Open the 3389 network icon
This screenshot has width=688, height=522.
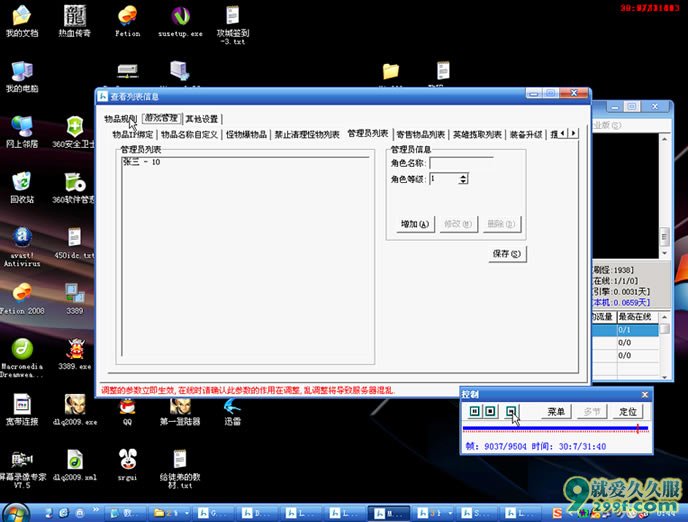75,299
